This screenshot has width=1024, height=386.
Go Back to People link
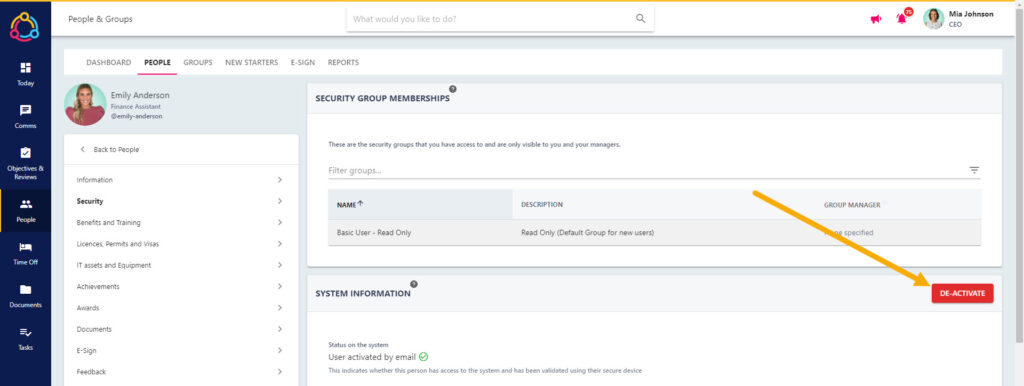116,150
